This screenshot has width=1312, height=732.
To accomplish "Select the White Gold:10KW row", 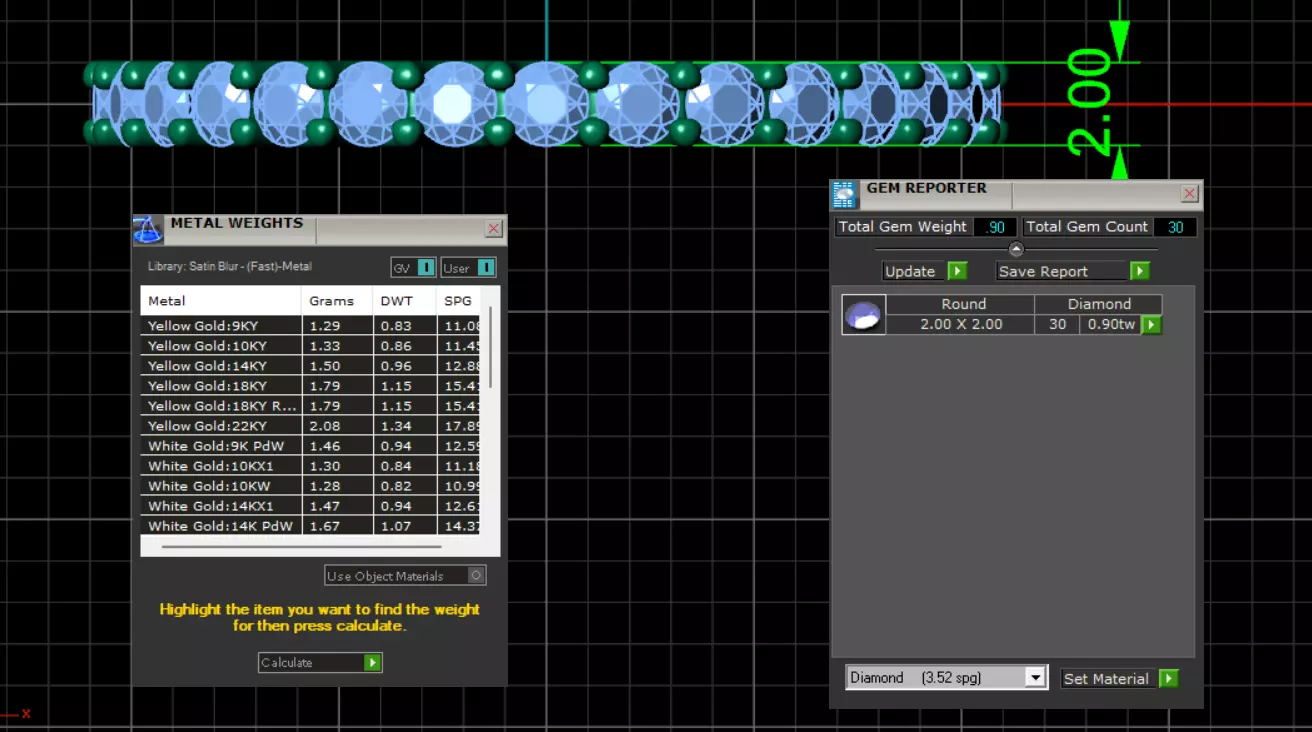I will pos(310,485).
